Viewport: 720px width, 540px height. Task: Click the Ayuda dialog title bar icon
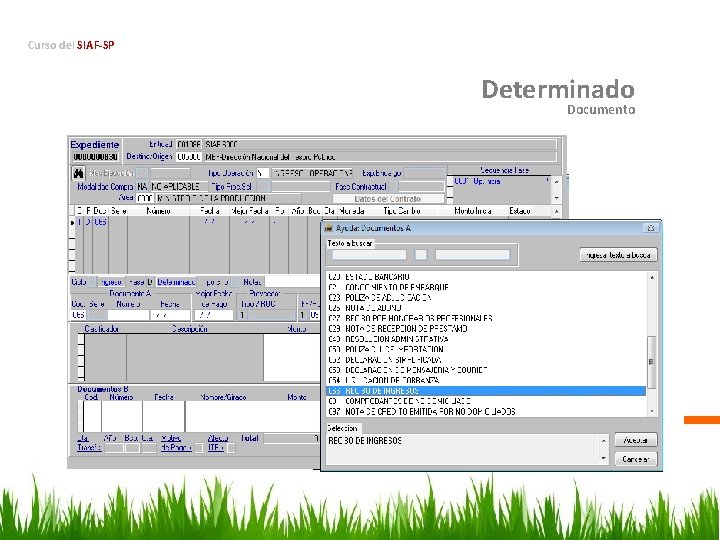pyautogui.click(x=329, y=228)
